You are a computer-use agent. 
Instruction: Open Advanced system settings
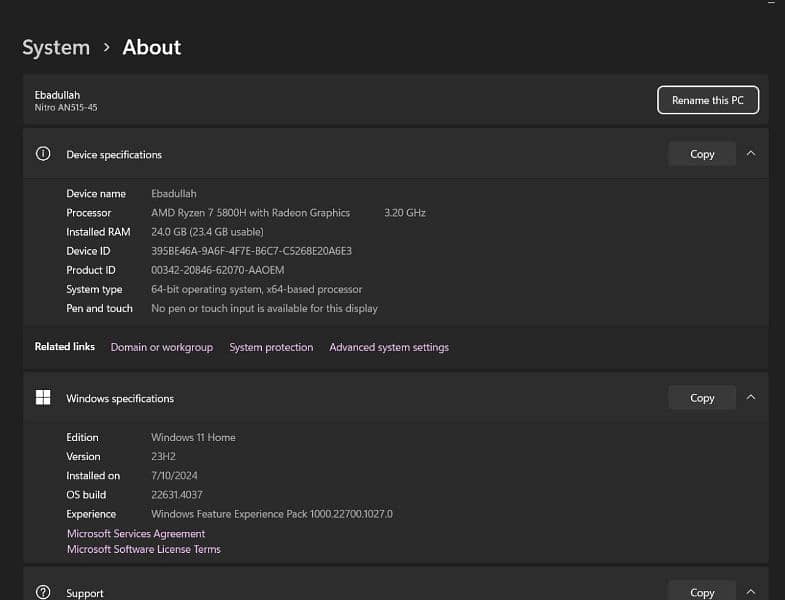[x=389, y=347]
